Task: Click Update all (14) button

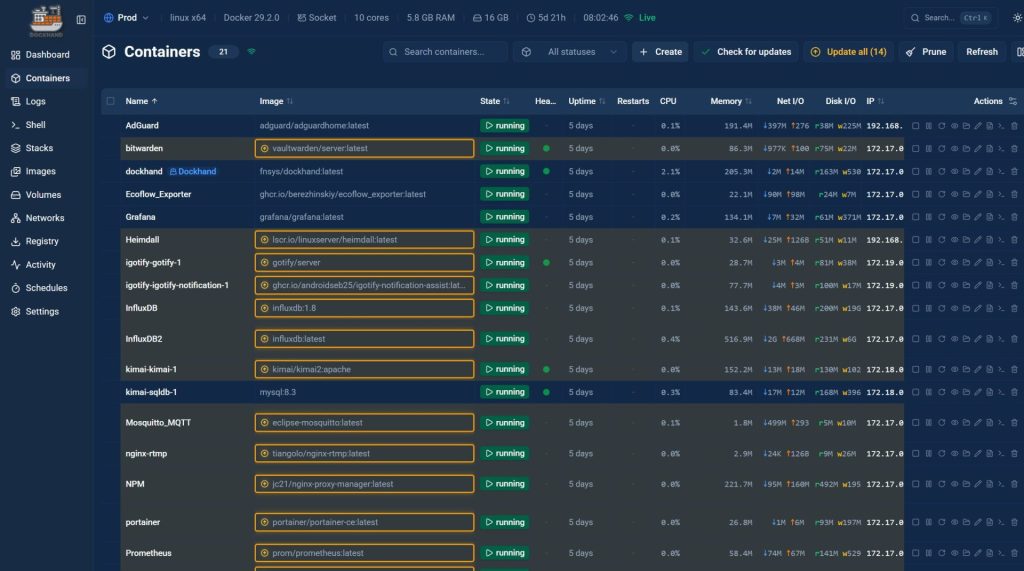Action: (x=848, y=52)
